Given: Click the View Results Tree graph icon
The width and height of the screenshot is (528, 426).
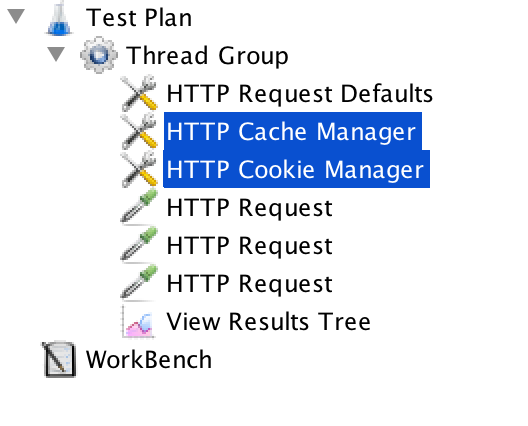Looking at the screenshot, I should pyautogui.click(x=139, y=321).
